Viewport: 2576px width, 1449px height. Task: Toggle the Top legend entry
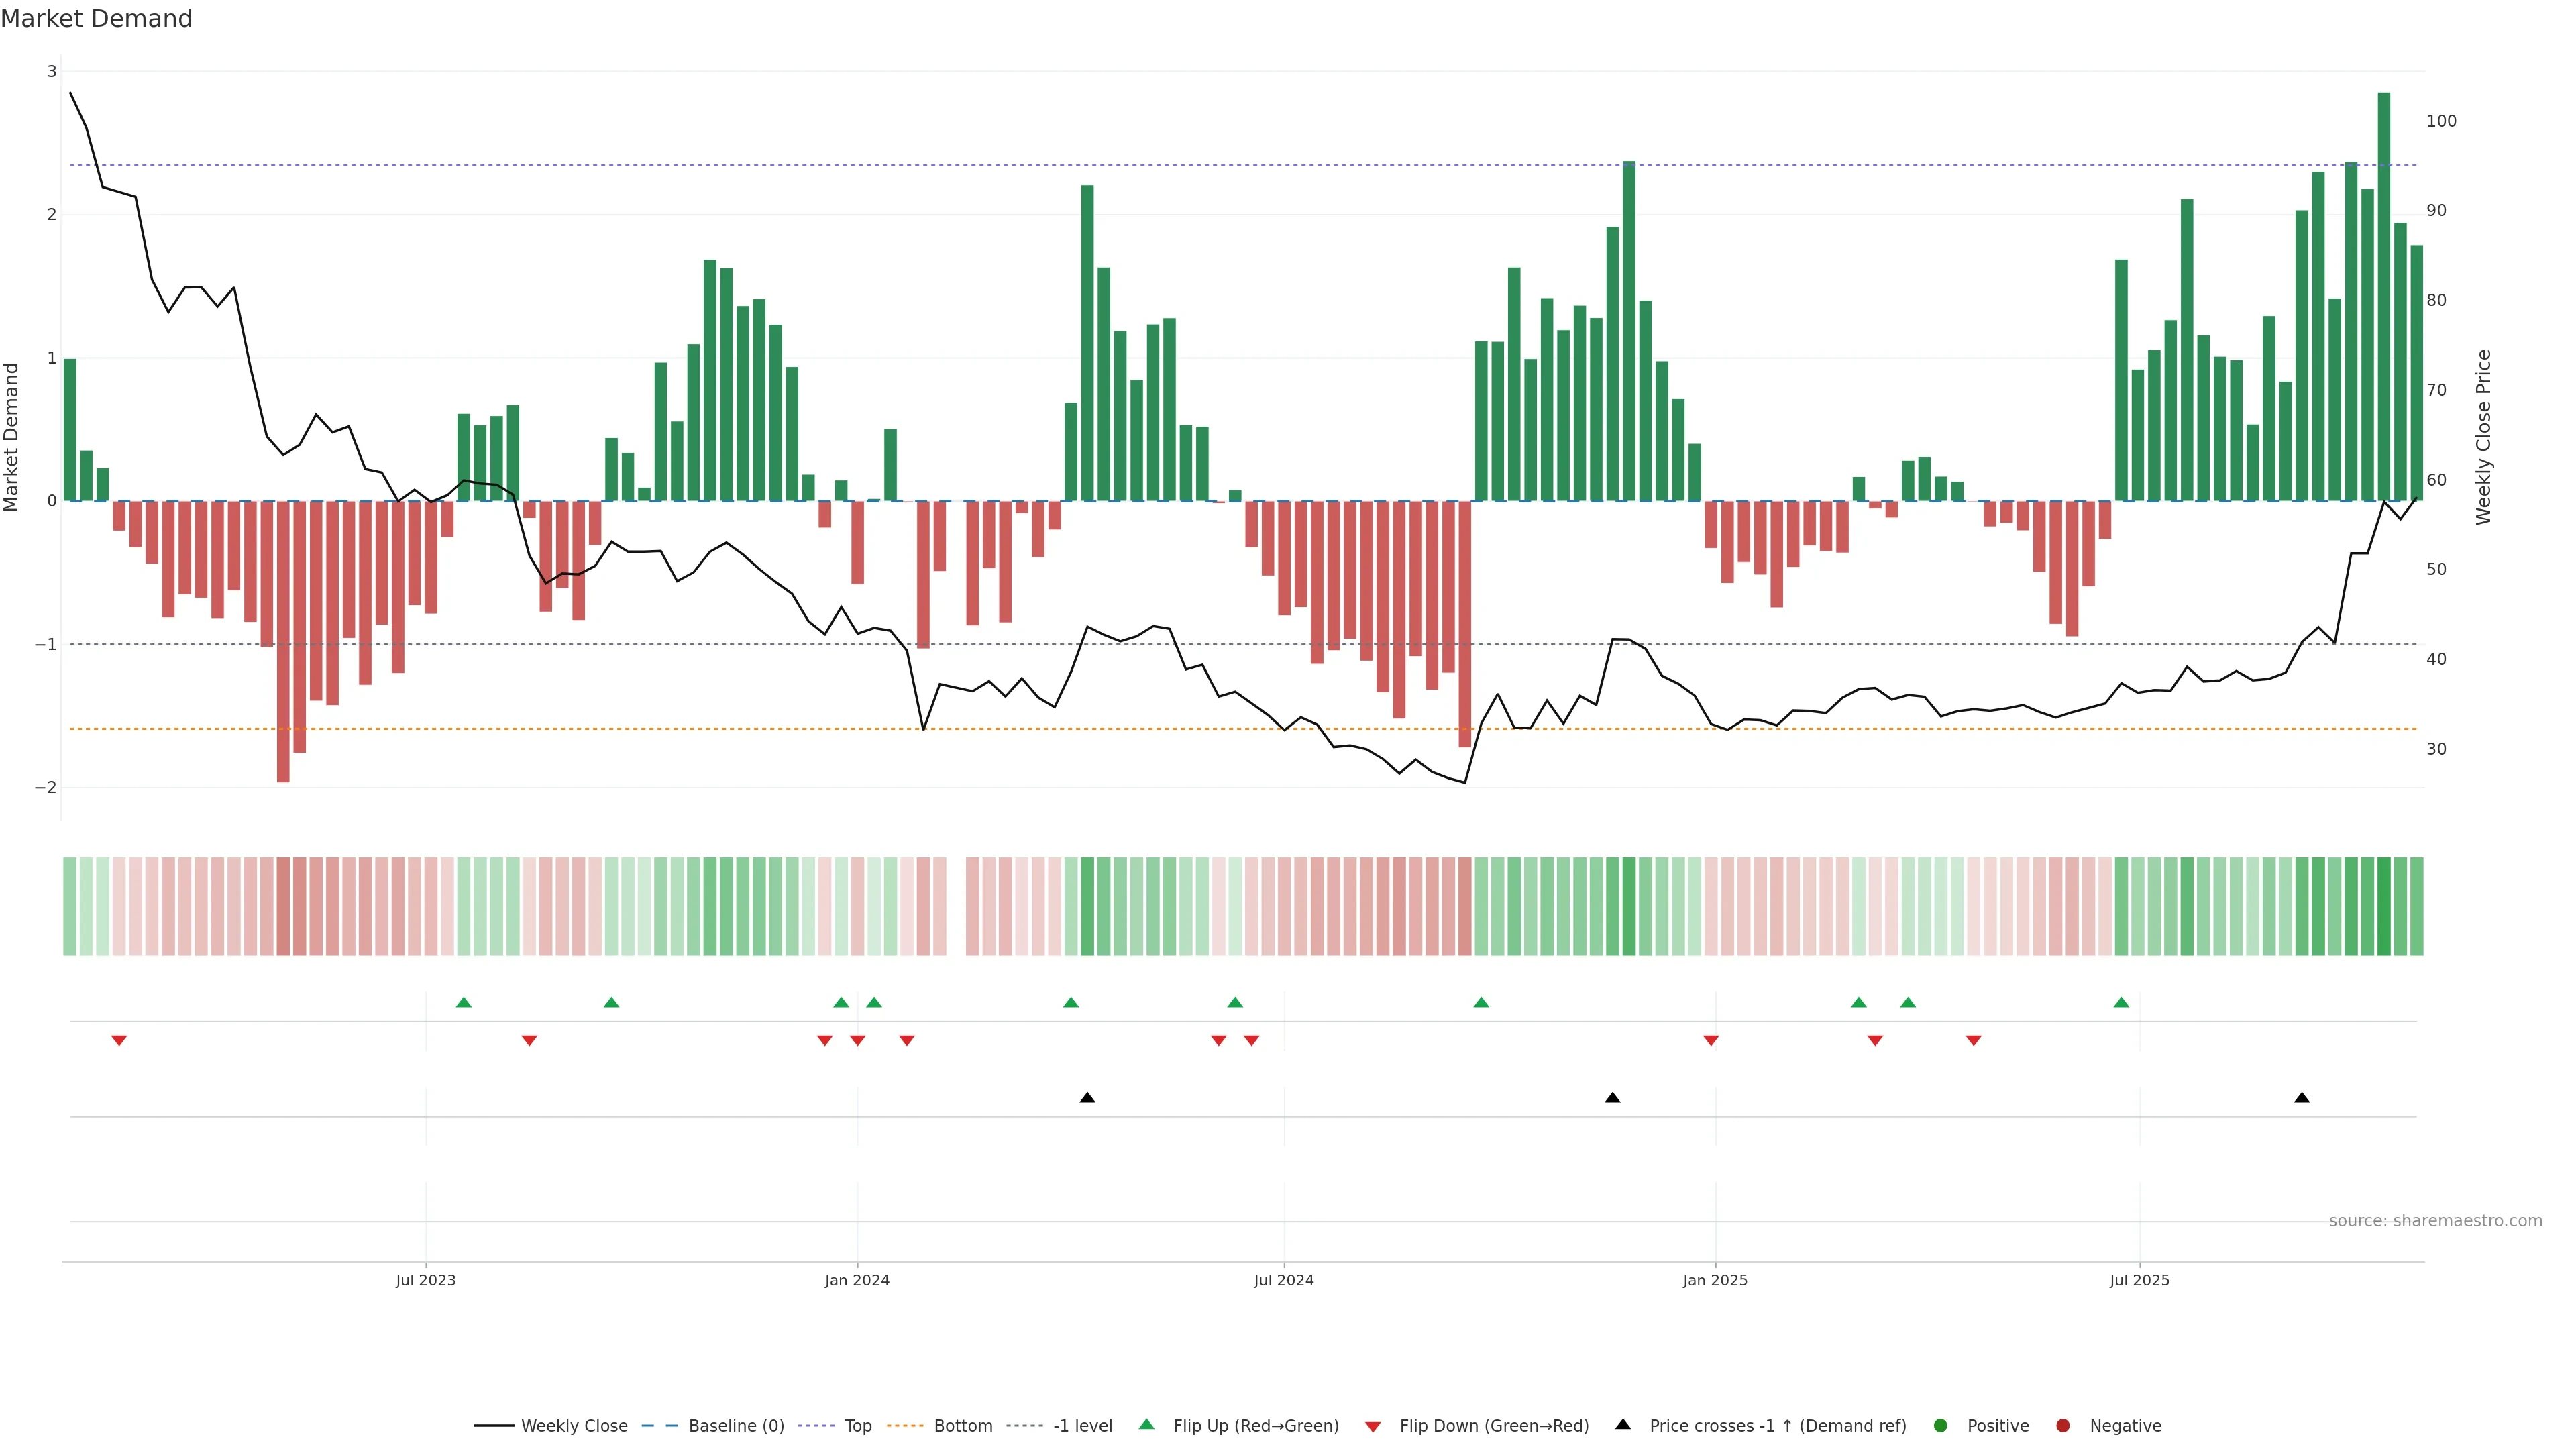pyautogui.click(x=857, y=1425)
